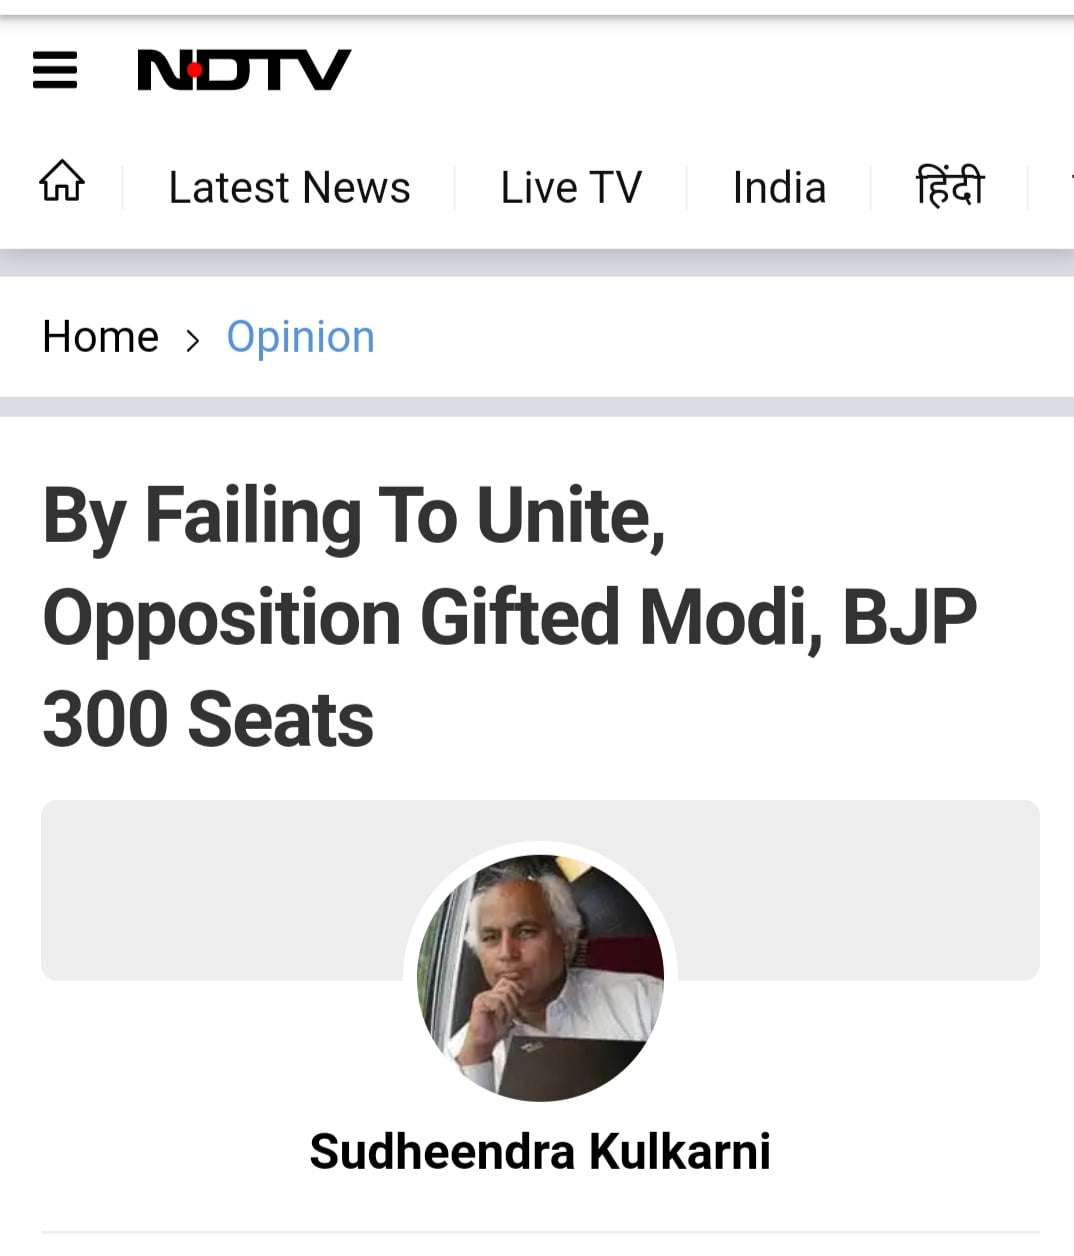The height and width of the screenshot is (1256, 1074).
Task: Open the Opinion breadcrumb link
Action: [300, 338]
